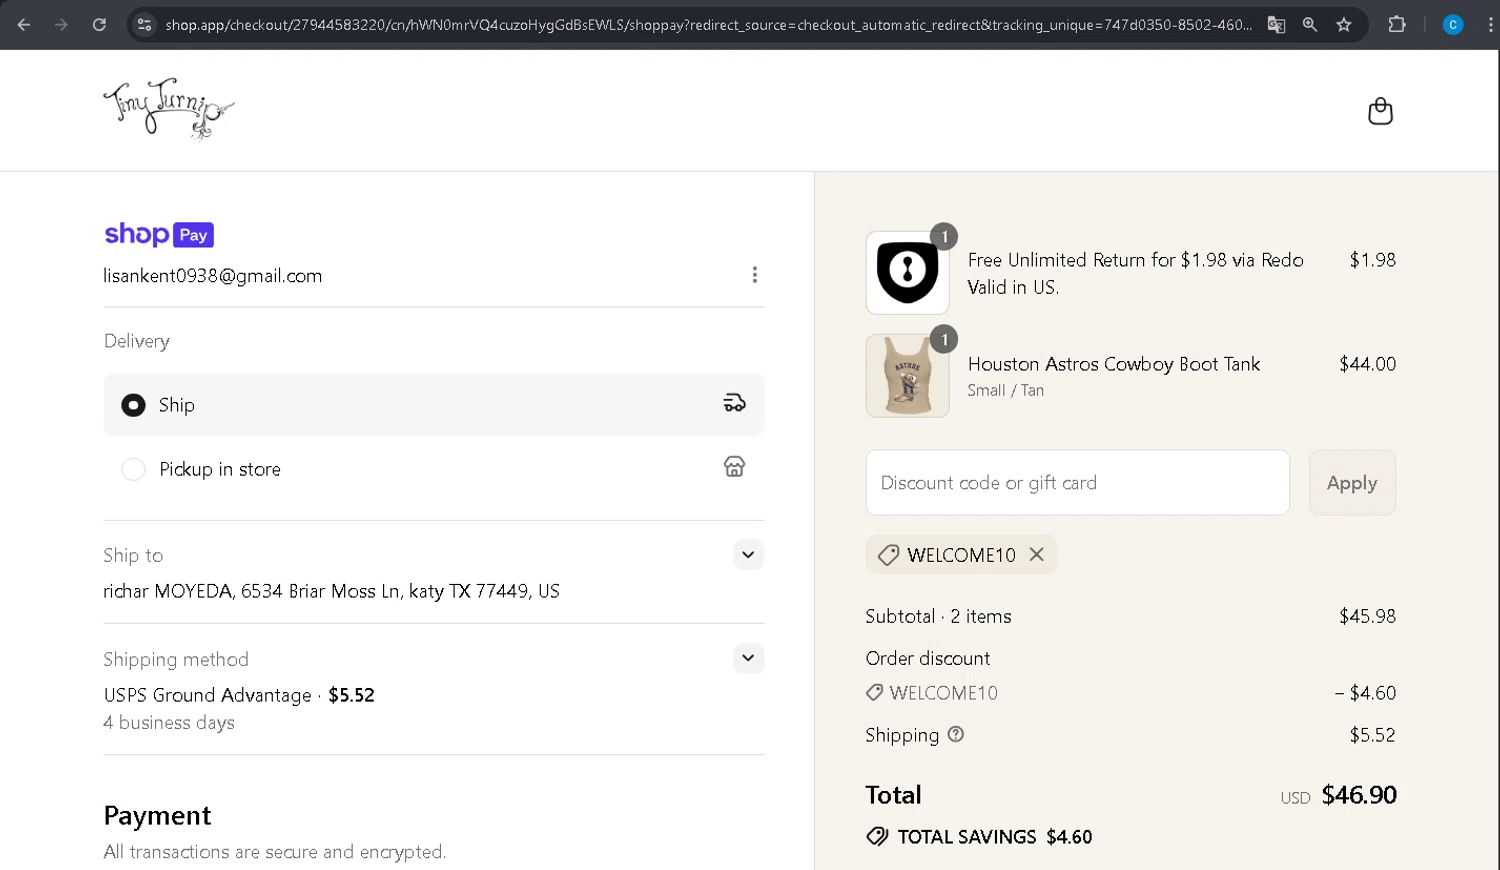This screenshot has width=1500, height=870.
Task: Go back using browser back arrow
Action: click(x=24, y=24)
